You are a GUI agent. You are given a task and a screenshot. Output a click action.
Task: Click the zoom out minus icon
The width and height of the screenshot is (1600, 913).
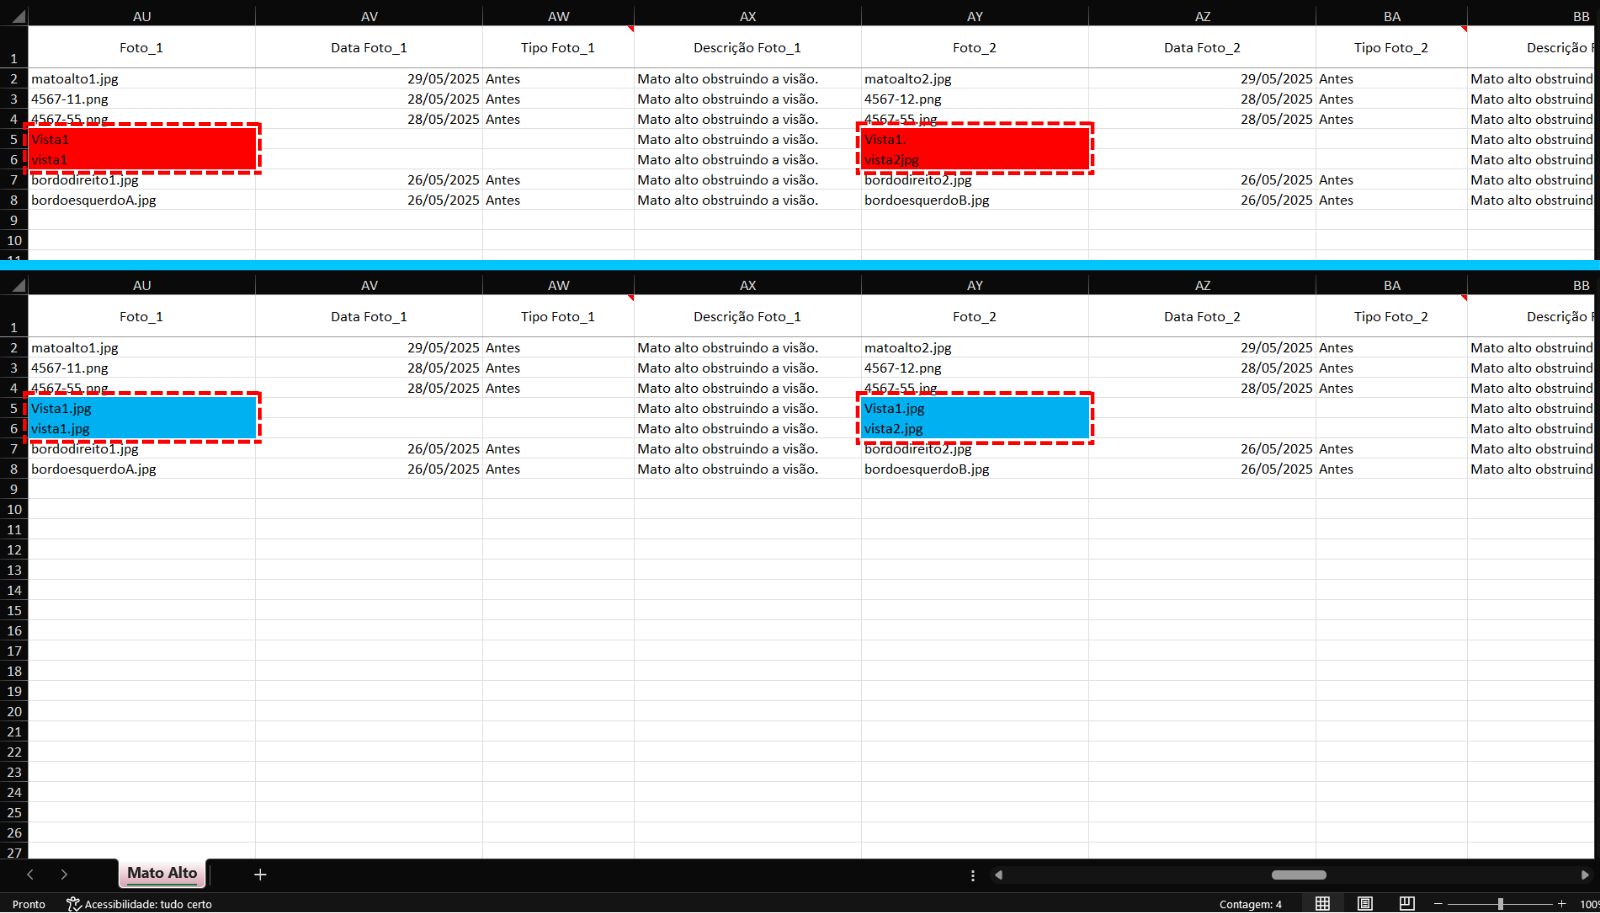[1438, 904]
